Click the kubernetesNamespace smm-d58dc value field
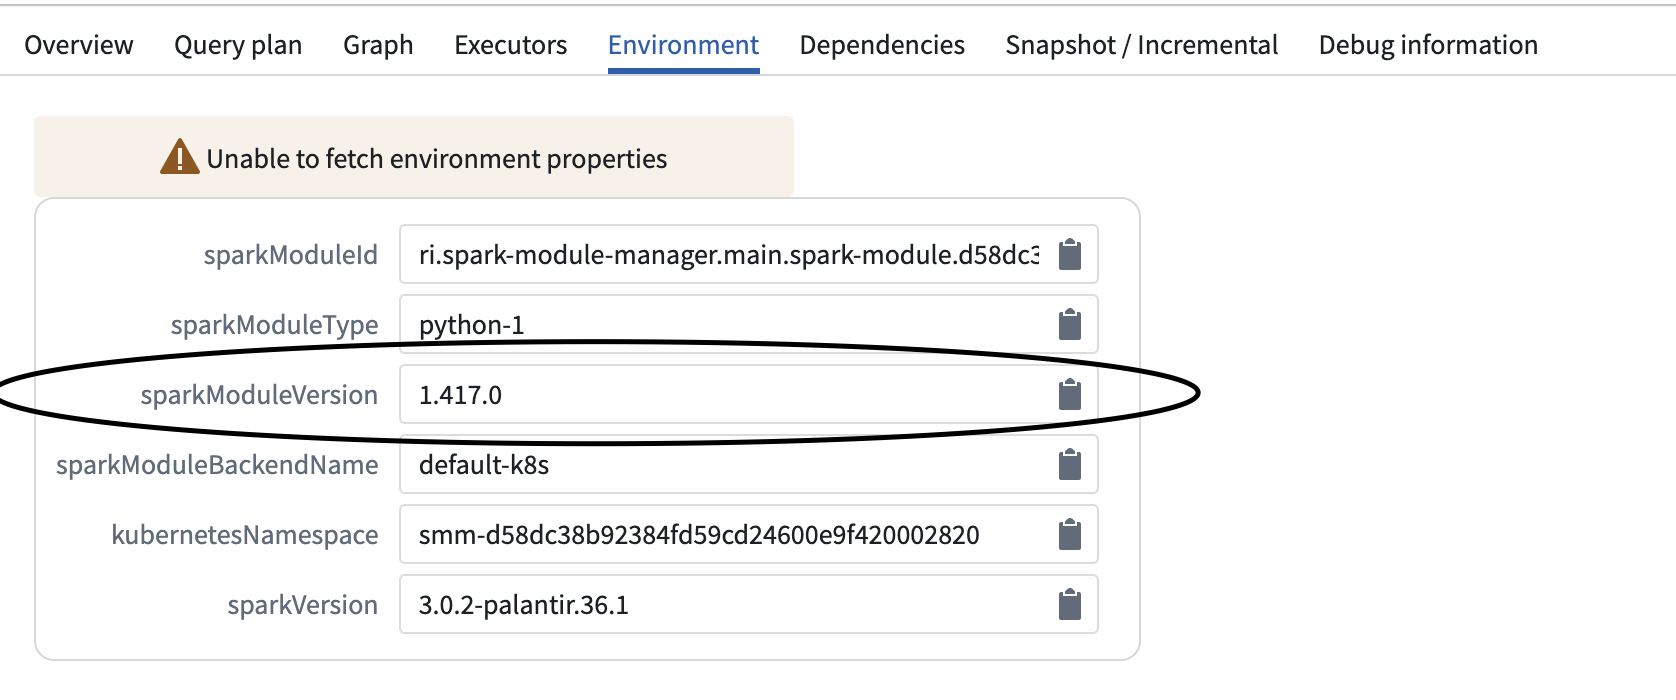This screenshot has width=1676, height=700. (749, 534)
